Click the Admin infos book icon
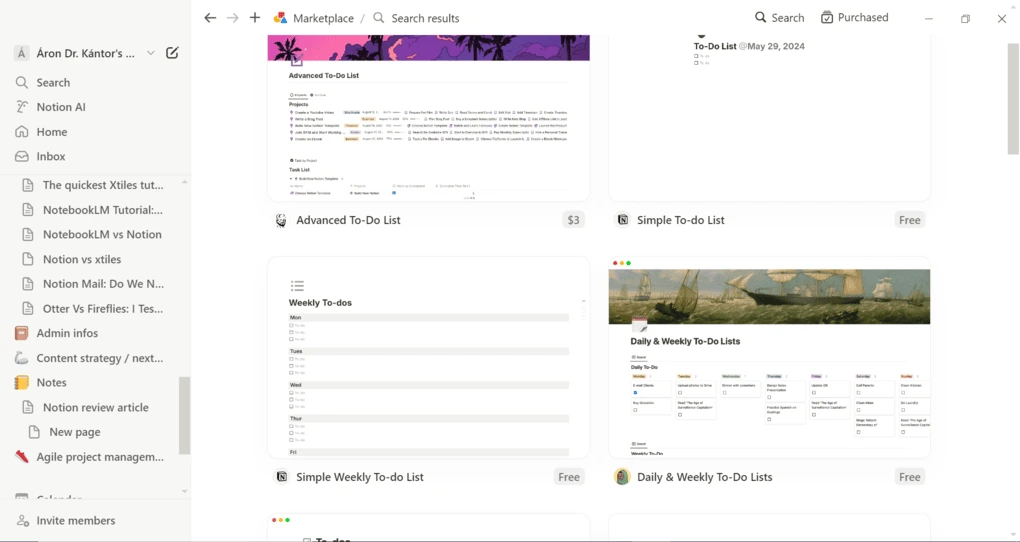The image size is (1020, 542). click(x=21, y=333)
